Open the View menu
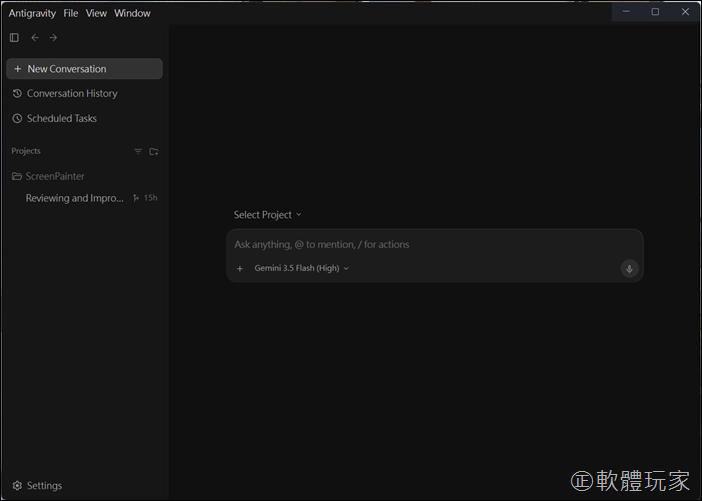 [x=96, y=13]
